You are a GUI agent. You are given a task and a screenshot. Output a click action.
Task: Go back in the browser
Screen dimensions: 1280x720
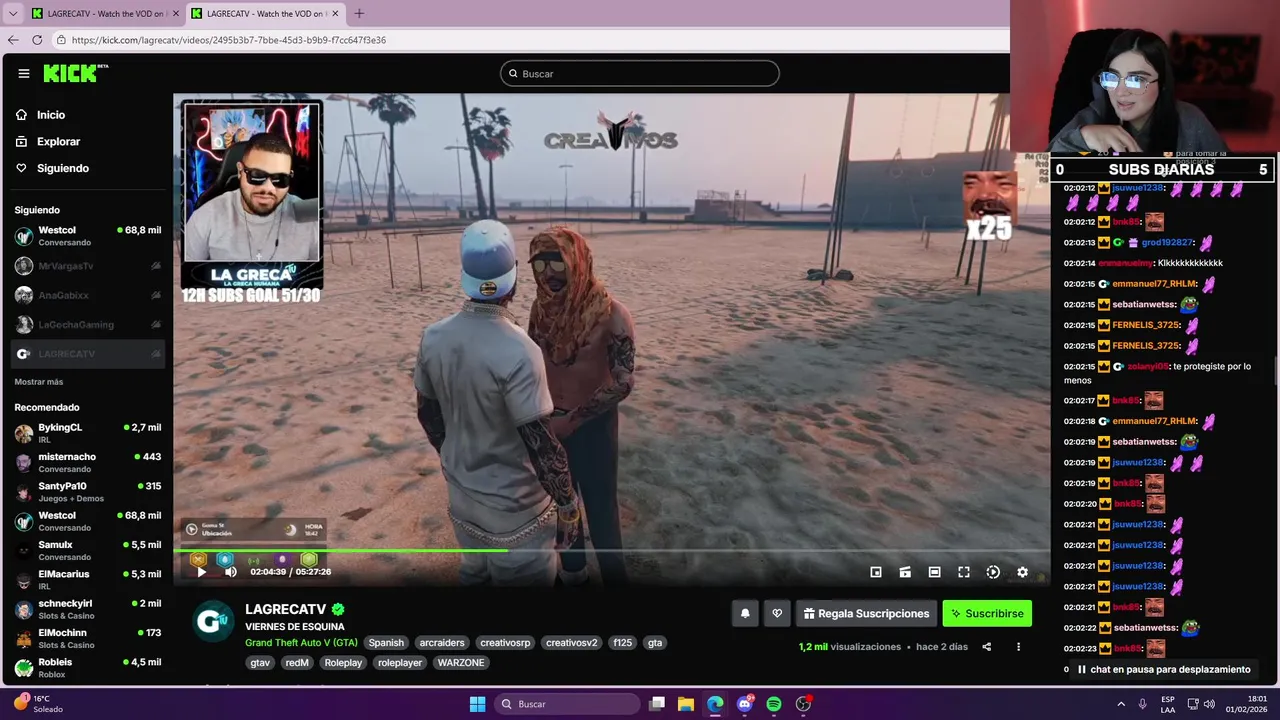pyautogui.click(x=13, y=40)
